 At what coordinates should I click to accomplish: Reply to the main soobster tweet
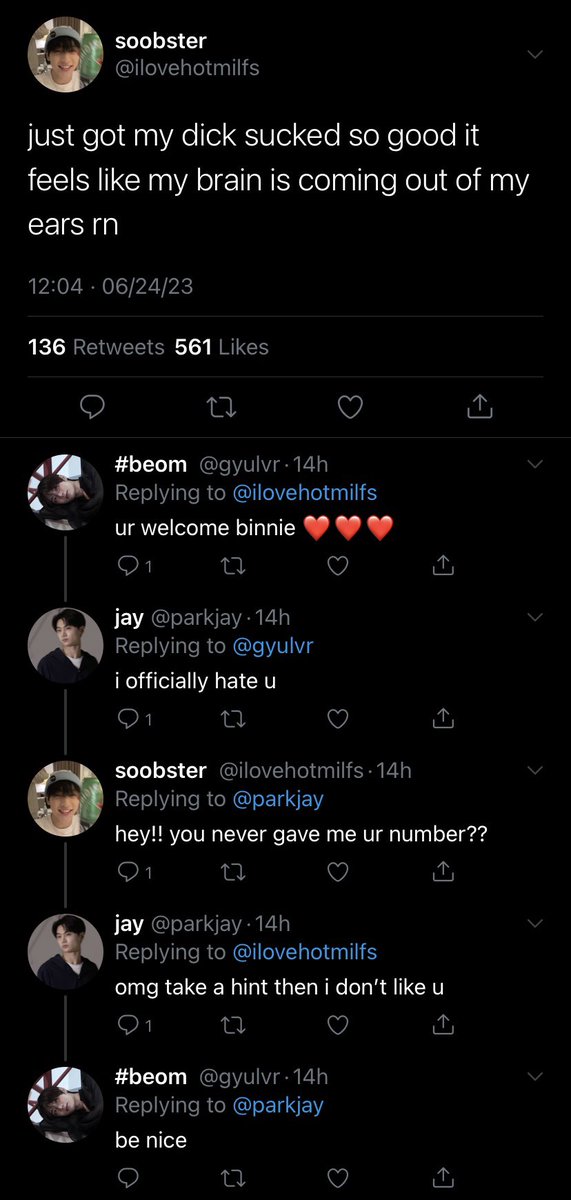point(93,407)
